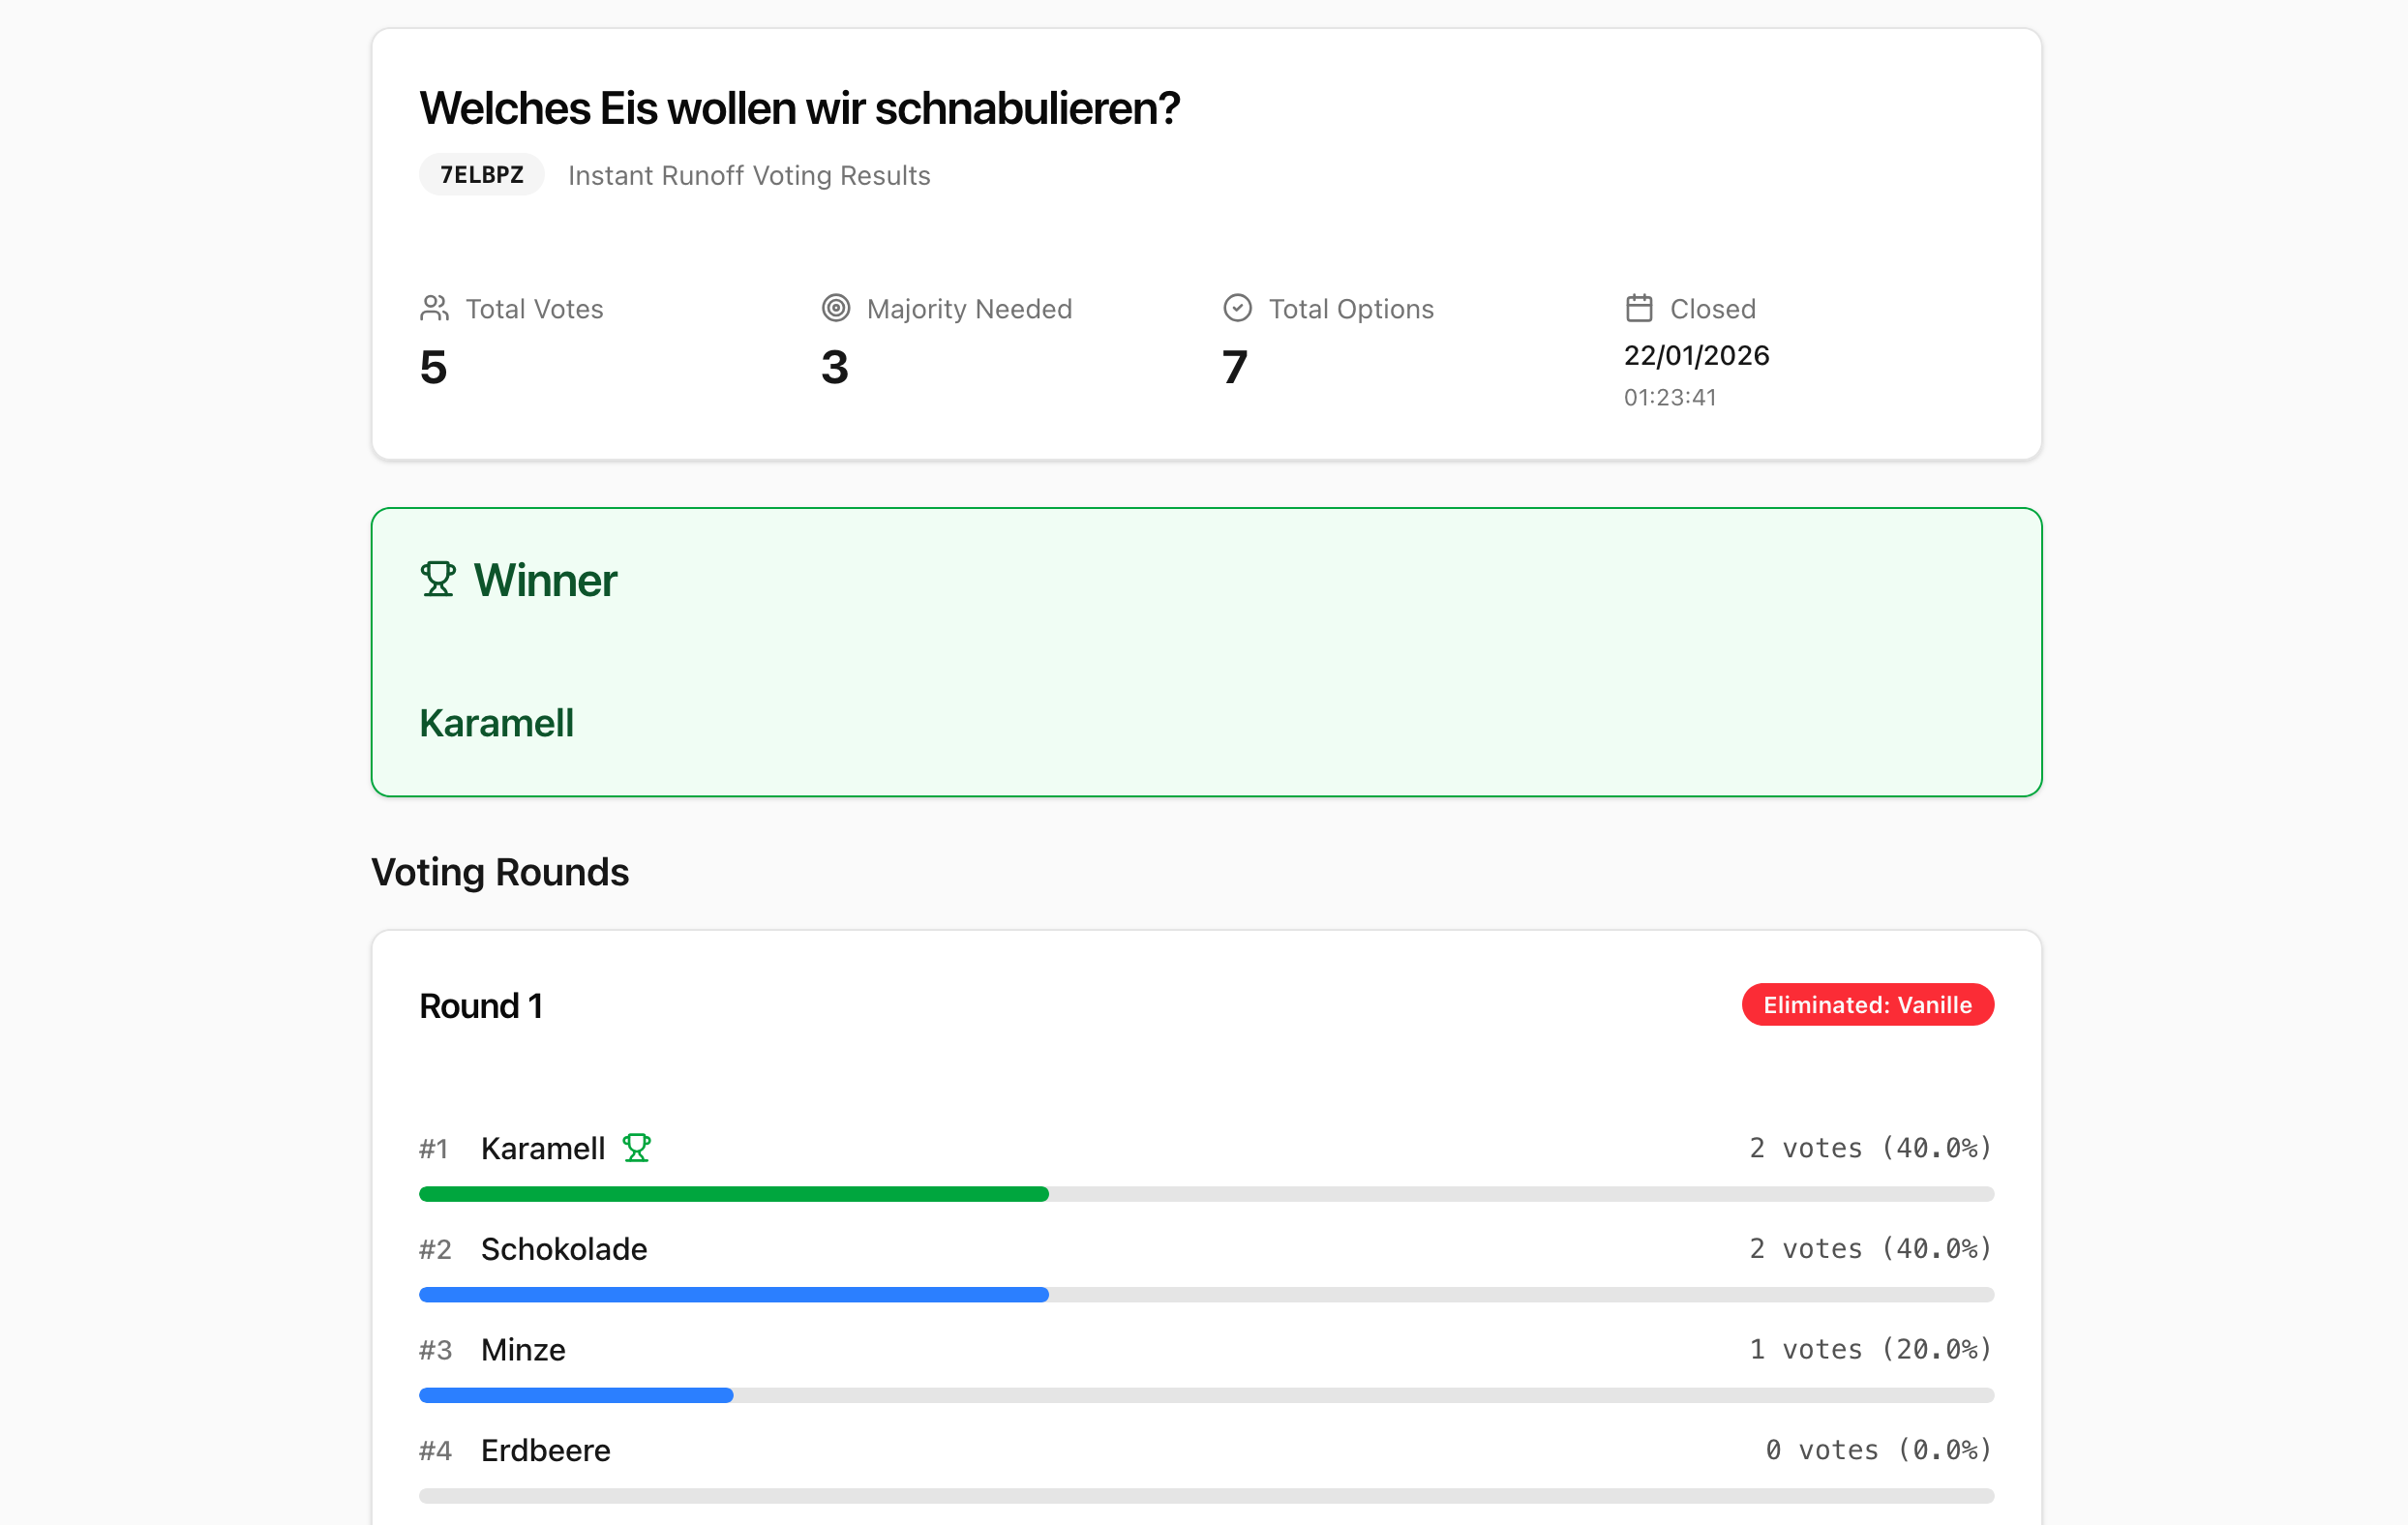The image size is (2408, 1525).
Task: Click the Karamell winner name in green box
Action: coord(496,723)
